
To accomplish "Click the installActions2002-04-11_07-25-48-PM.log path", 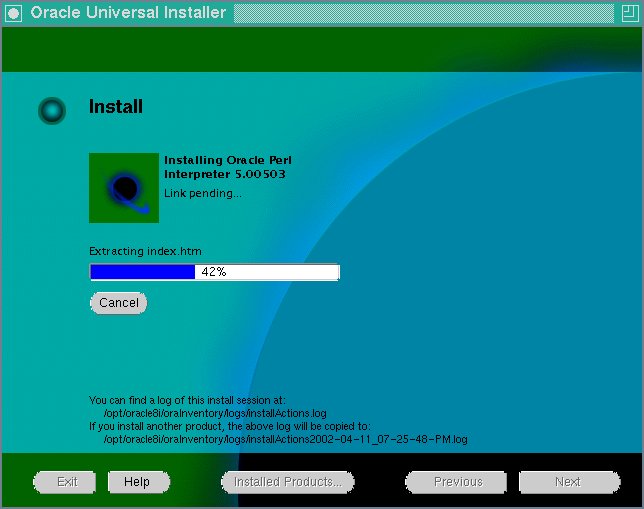I will coord(285,439).
